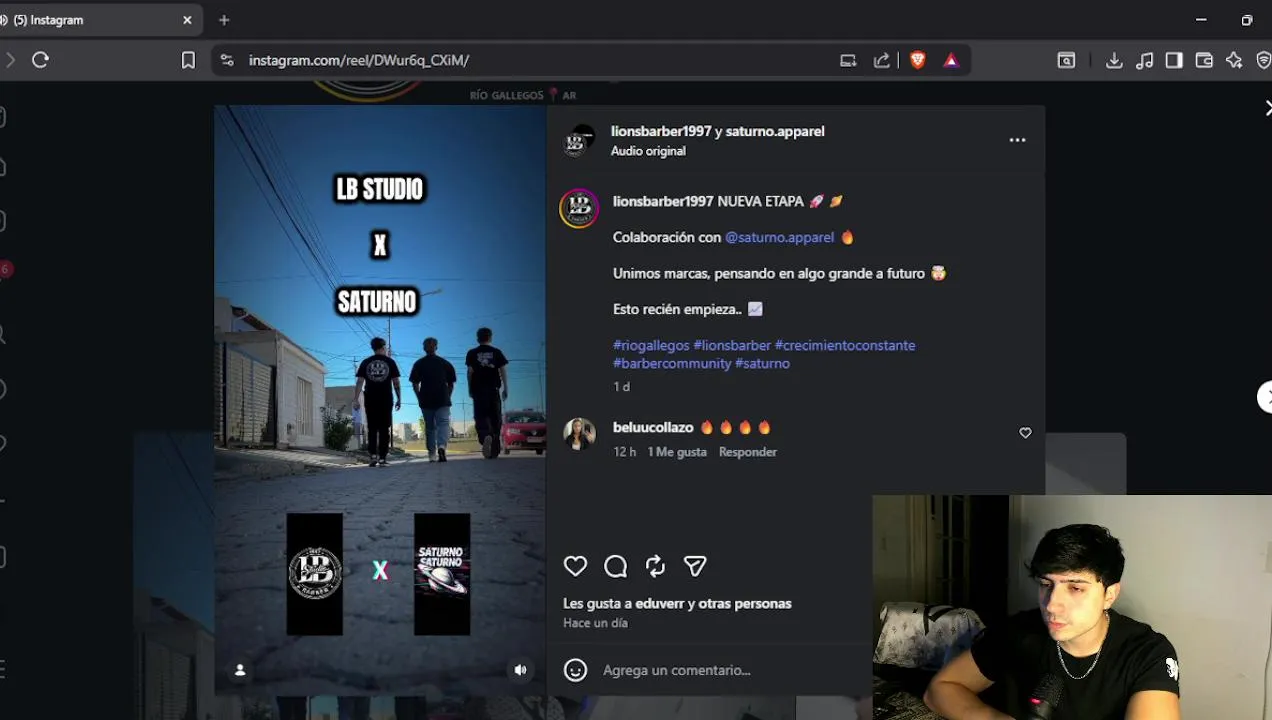Click the reel video to pause playback
The width and height of the screenshot is (1272, 720).
click(380, 400)
